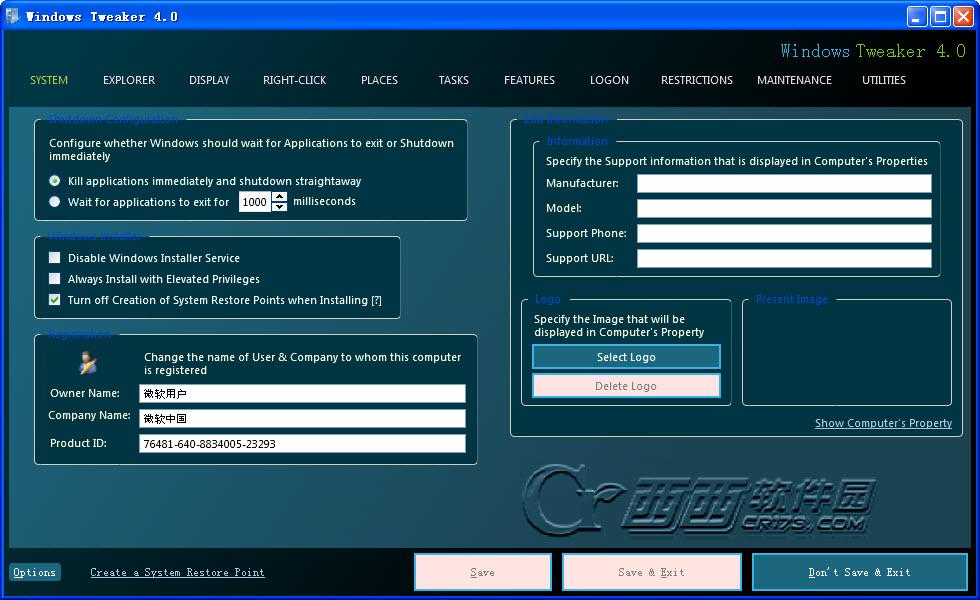This screenshot has width=980, height=600.
Task: Click the Company Name input field
Action: click(302, 418)
